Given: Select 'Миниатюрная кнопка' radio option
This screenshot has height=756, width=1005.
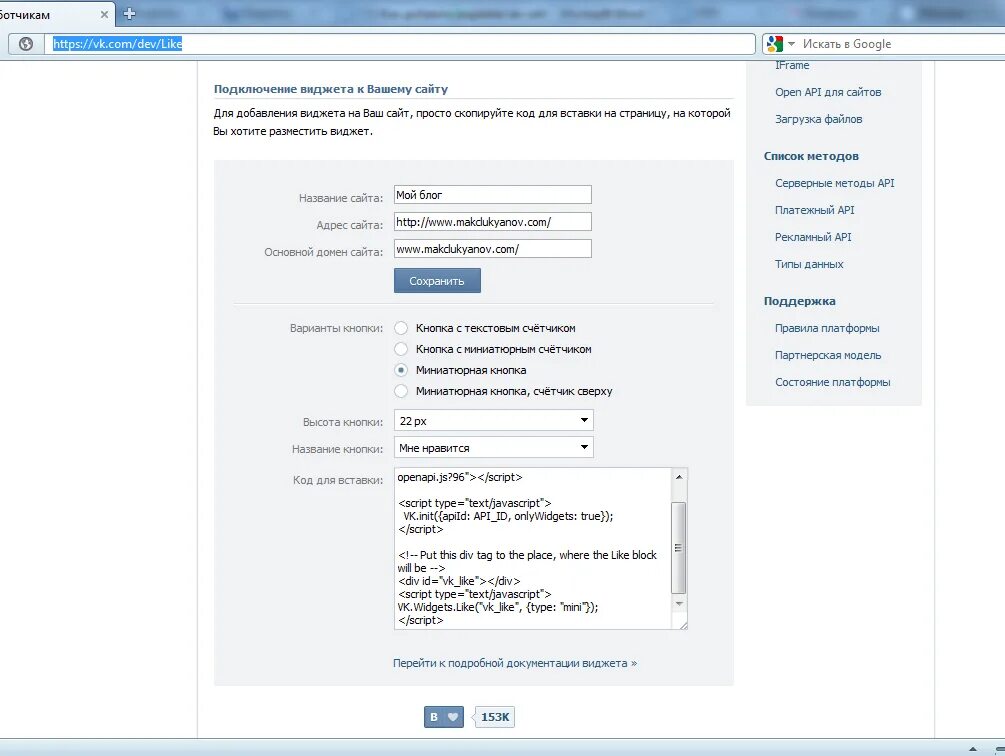Looking at the screenshot, I should point(401,370).
